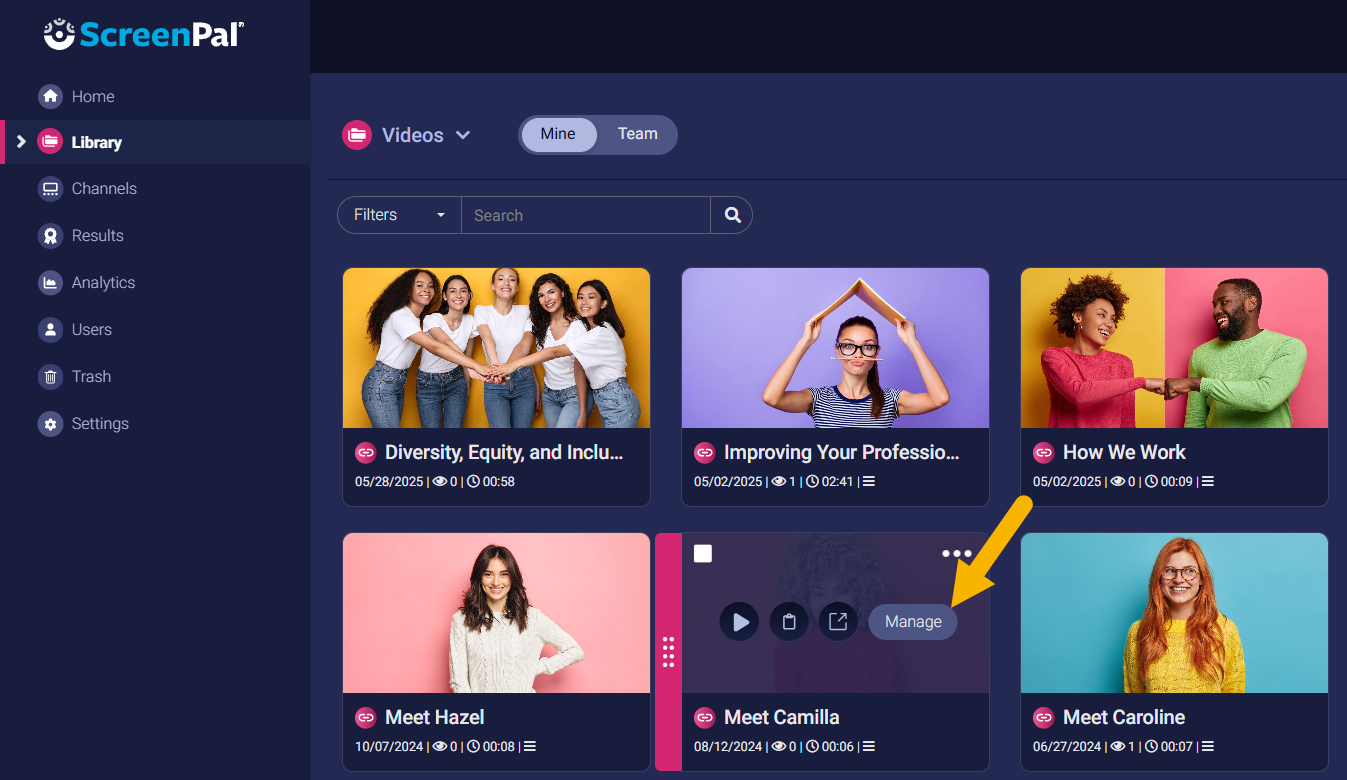Viewport: 1347px width, 780px height.
Task: Select the Mine toggle option
Action: 558,134
